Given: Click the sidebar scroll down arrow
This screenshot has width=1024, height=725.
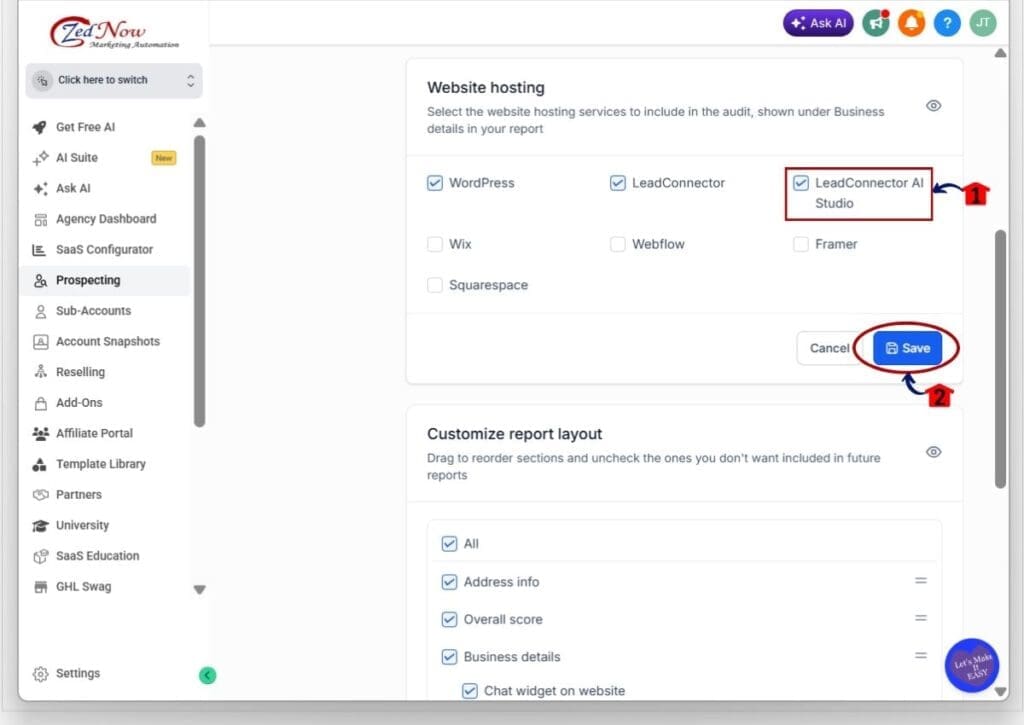Looking at the screenshot, I should click(x=200, y=590).
